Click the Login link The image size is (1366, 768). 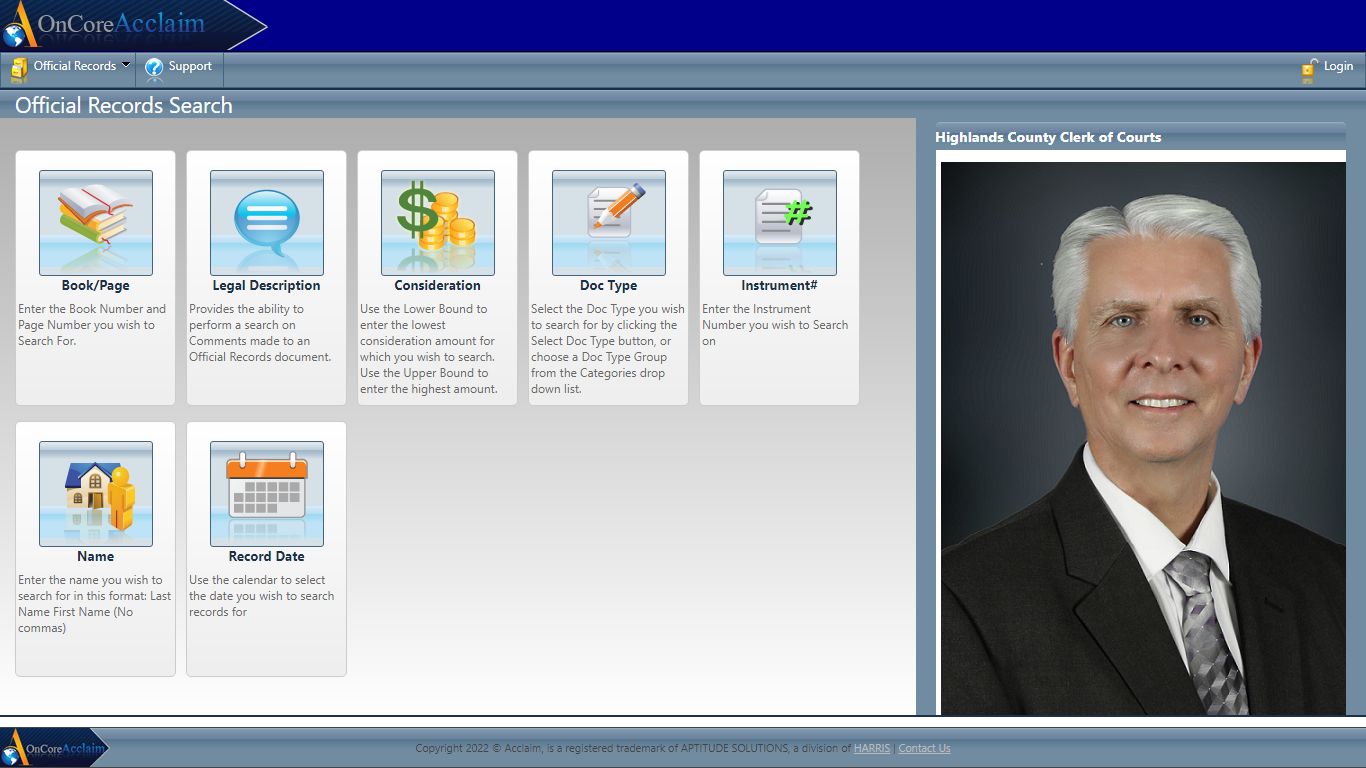pyautogui.click(x=1338, y=66)
